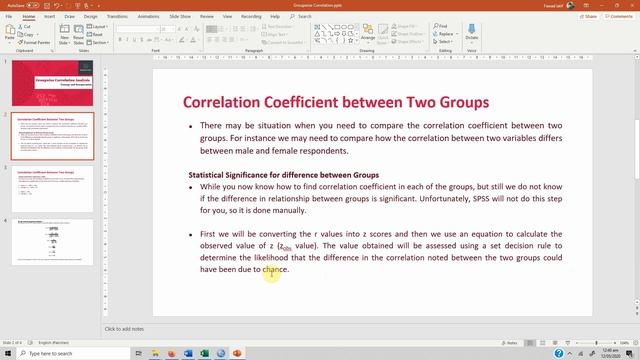Copy the selection
640x360 pixels.
pyautogui.click(x=28, y=35)
